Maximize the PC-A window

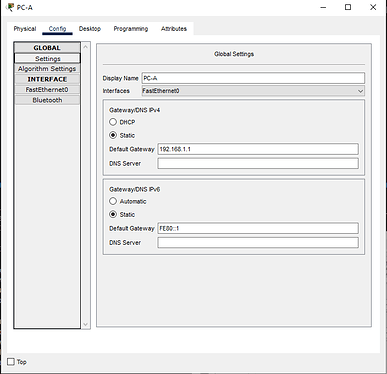pyautogui.click(x=348, y=7)
